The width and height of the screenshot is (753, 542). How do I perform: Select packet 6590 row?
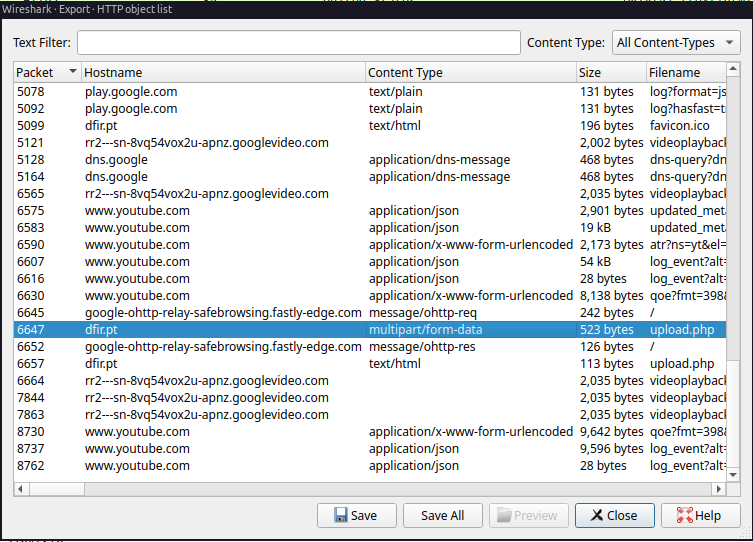pos(370,245)
